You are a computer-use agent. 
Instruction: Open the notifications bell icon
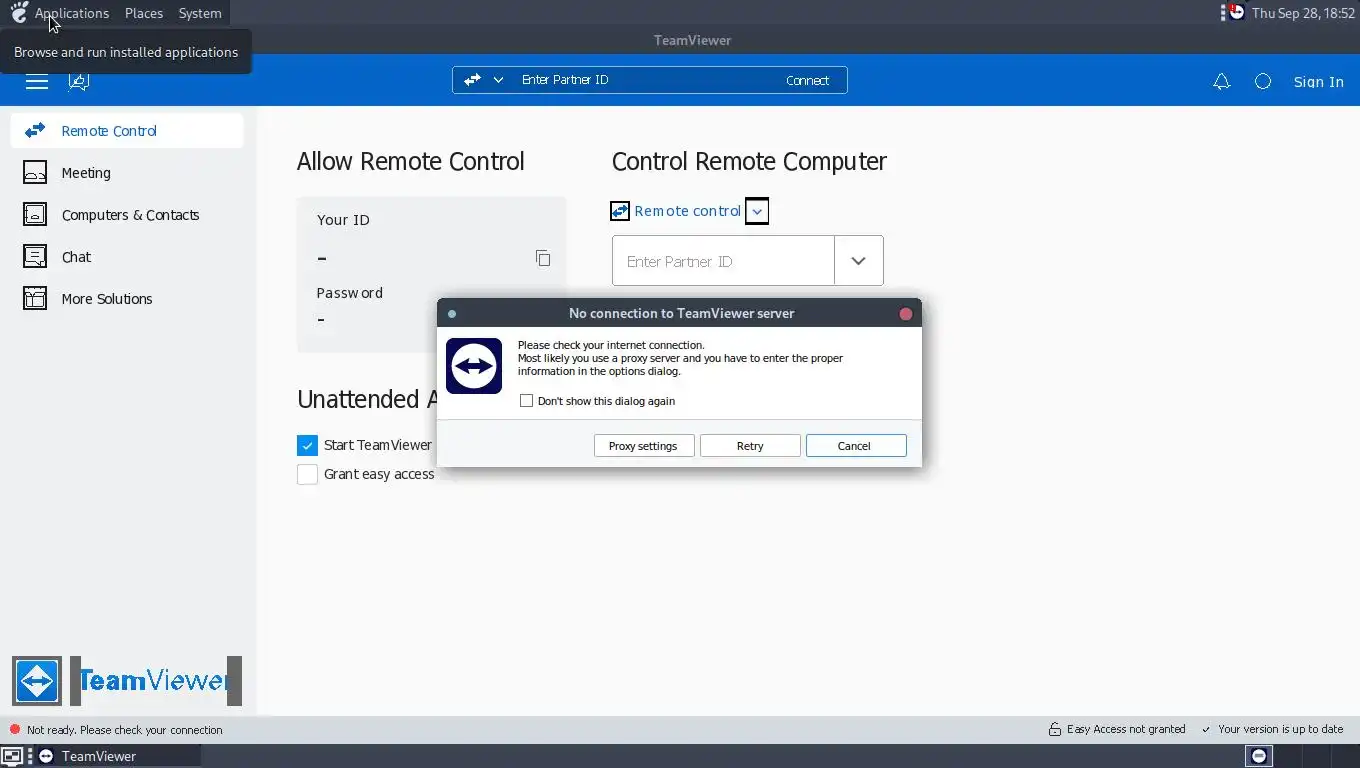[1221, 82]
